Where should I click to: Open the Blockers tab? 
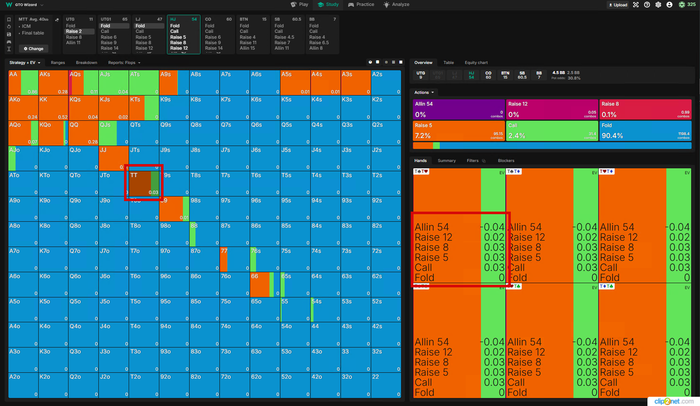tap(505, 160)
